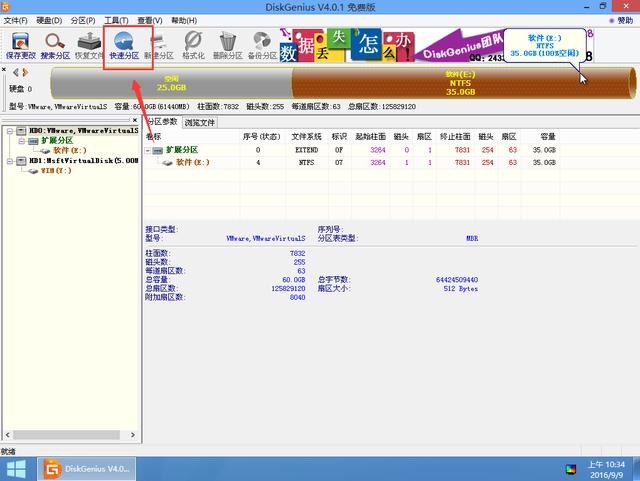Click the 容量 column header

pyautogui.click(x=548, y=136)
